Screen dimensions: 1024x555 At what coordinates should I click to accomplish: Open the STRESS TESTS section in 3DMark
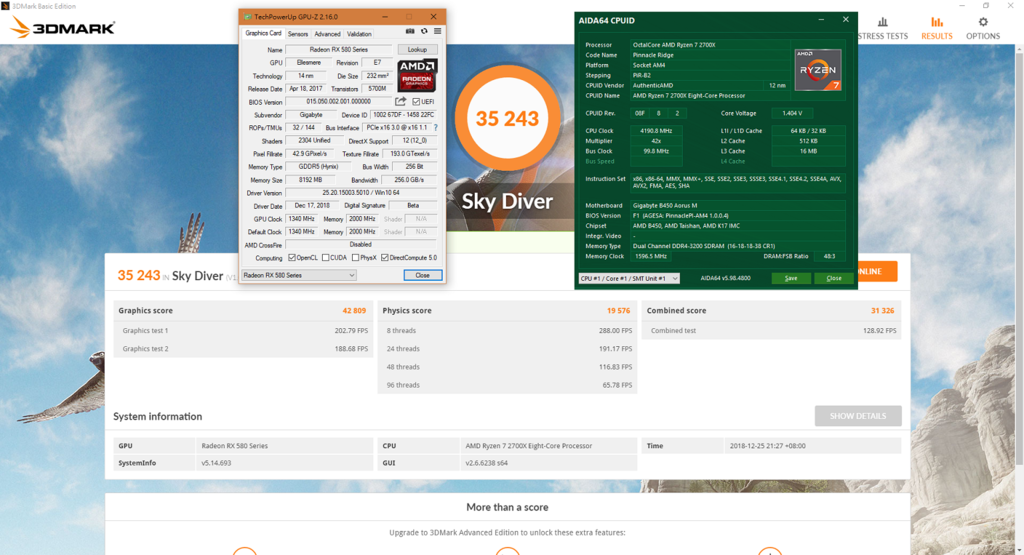tap(882, 27)
